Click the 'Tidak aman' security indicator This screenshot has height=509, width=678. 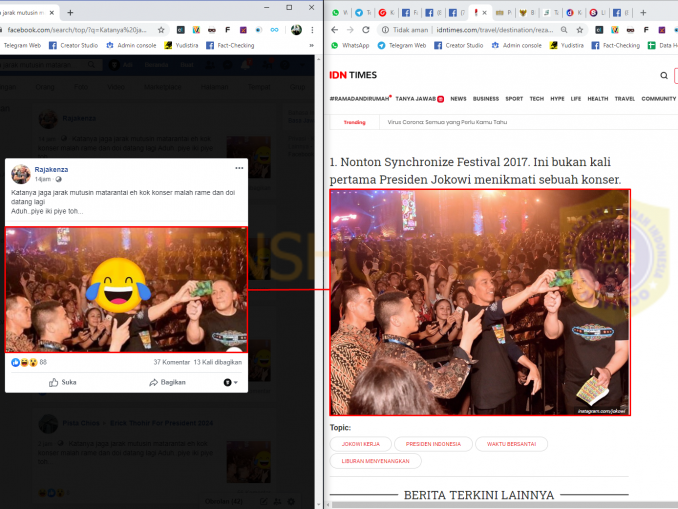[x=405, y=30]
